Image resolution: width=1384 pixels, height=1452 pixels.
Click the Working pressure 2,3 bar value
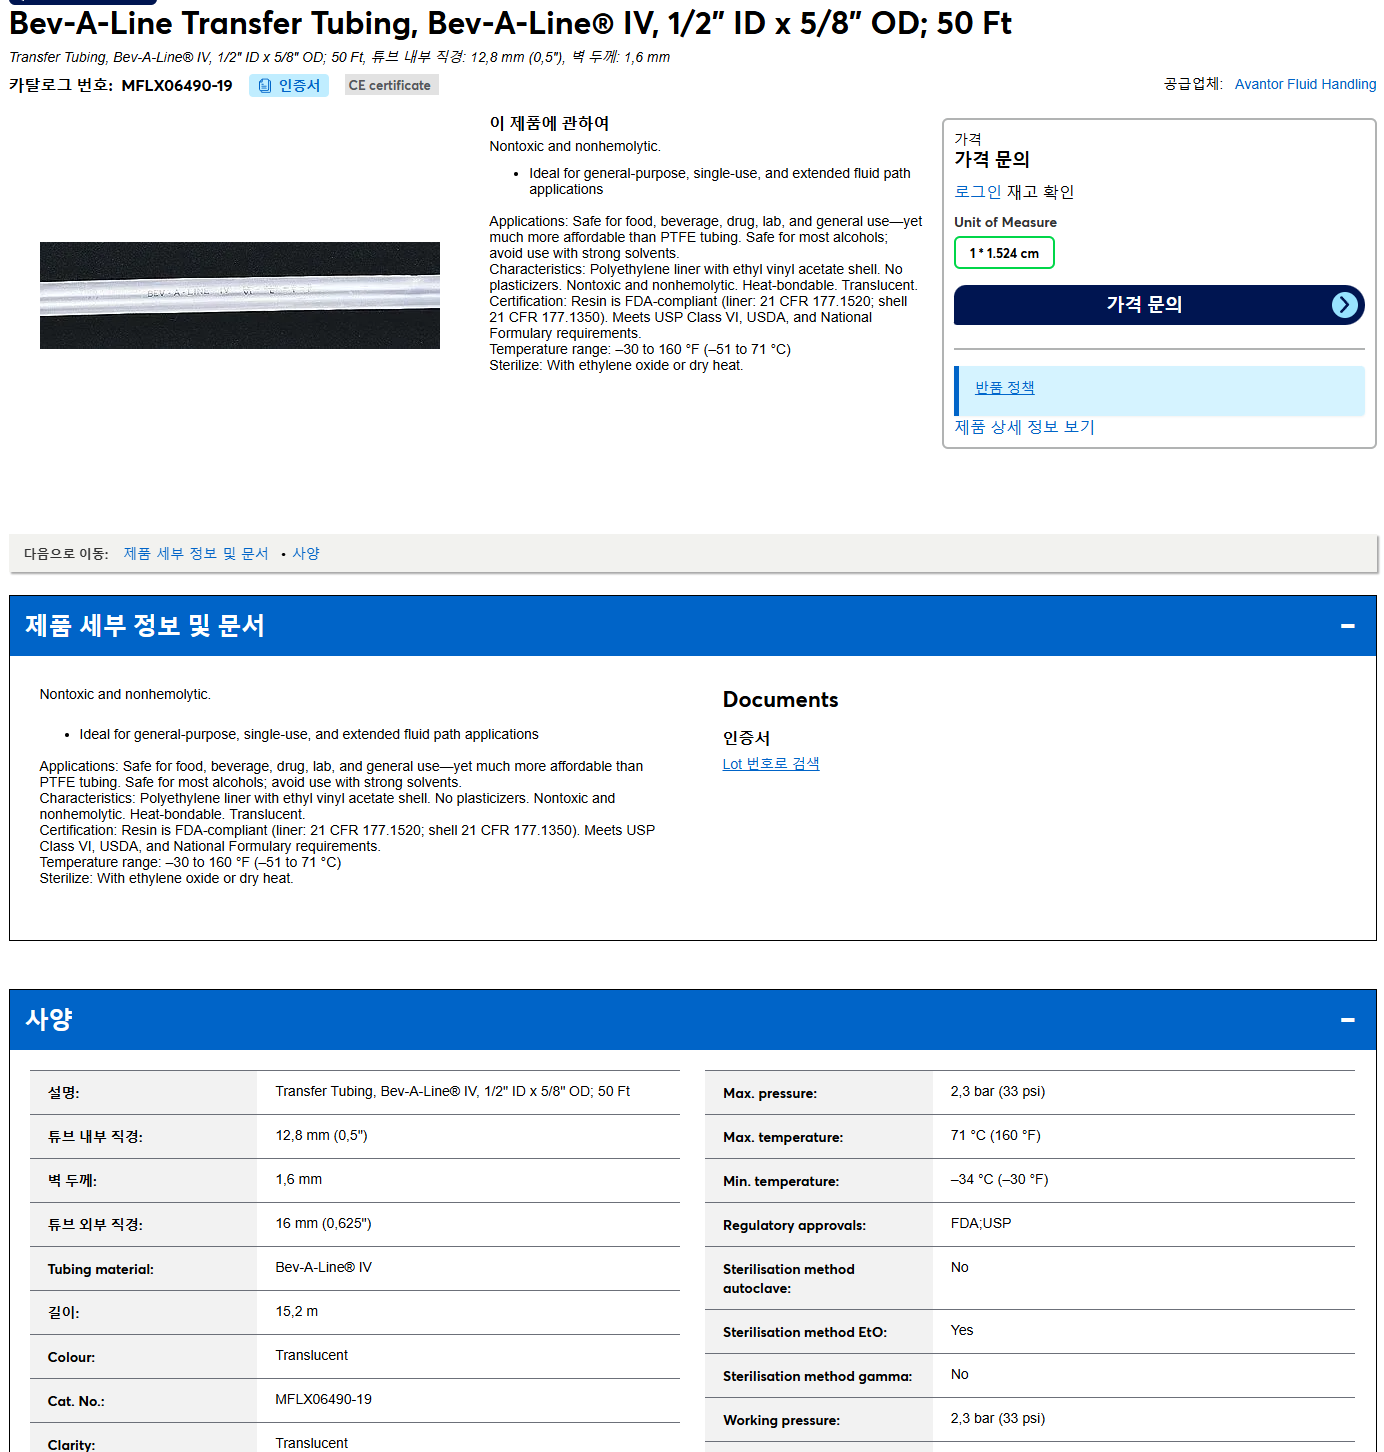[x=997, y=1419]
